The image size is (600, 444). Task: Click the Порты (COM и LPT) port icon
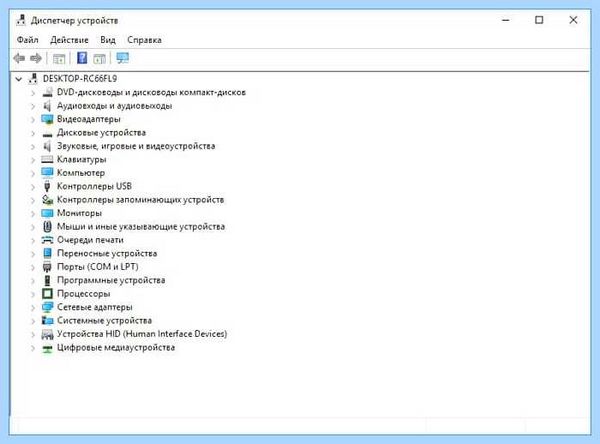click(47, 267)
